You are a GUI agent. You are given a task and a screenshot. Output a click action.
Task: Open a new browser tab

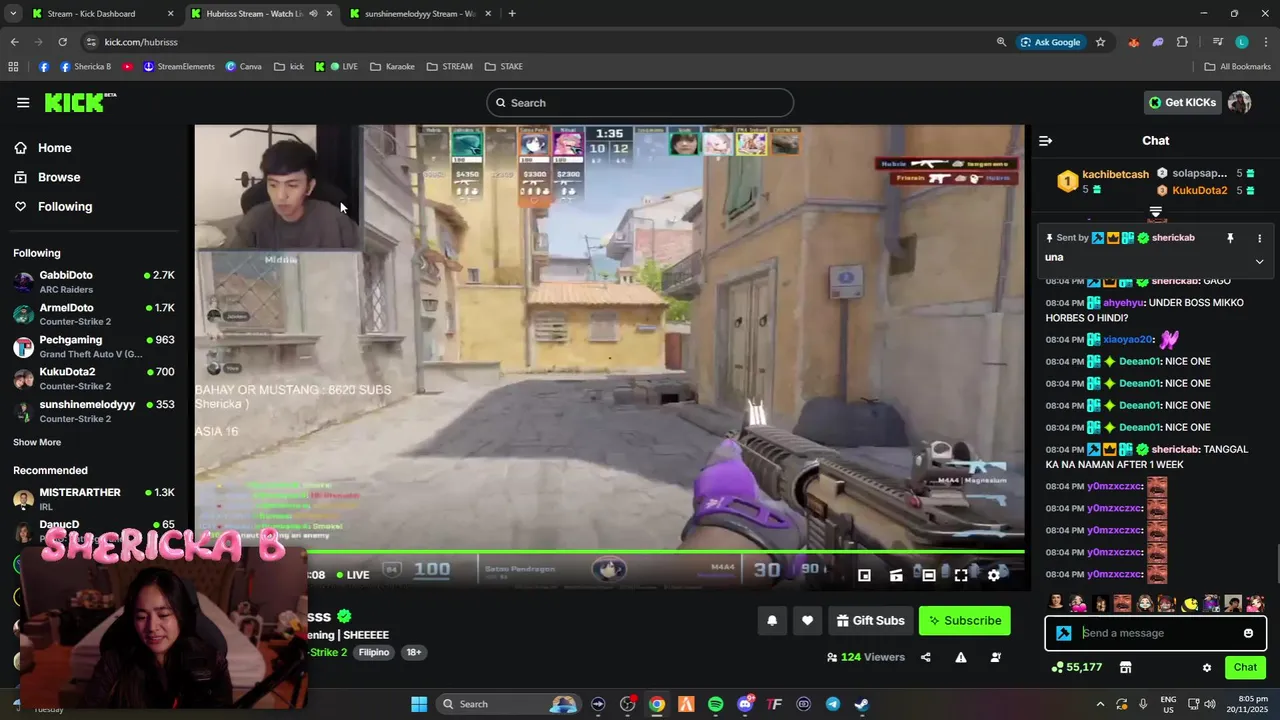click(x=512, y=14)
